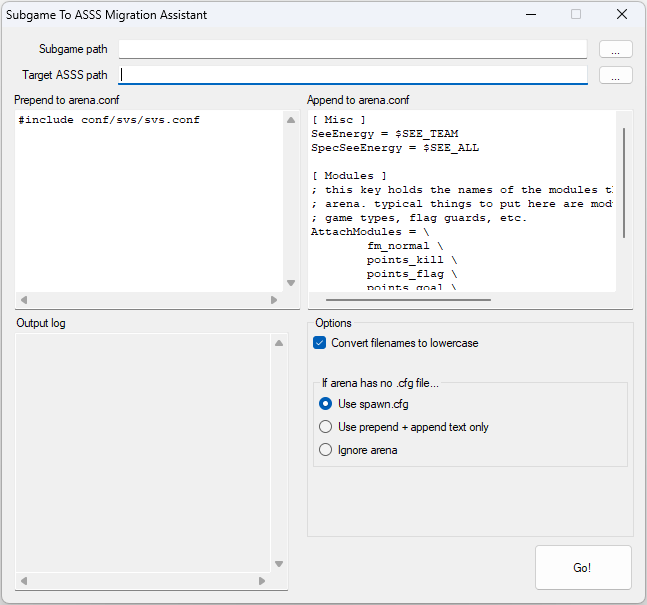Click up arrow of Prepend box scrollbar
Screen dimensions: 647x605
pos(291,120)
